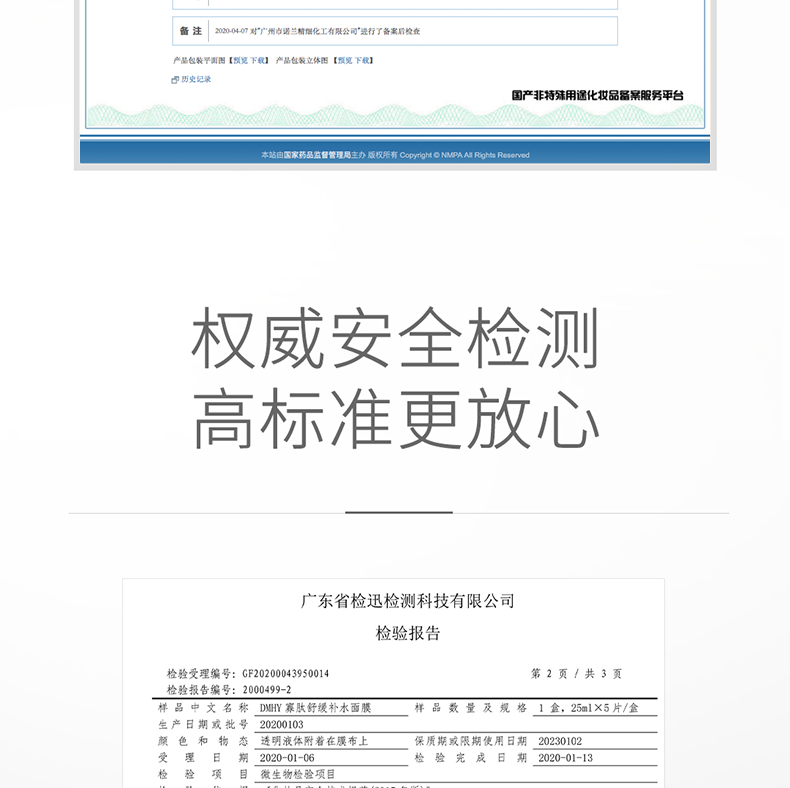Select acceptance number GF20200043950014
The width and height of the screenshot is (790, 788).
pos(286,674)
